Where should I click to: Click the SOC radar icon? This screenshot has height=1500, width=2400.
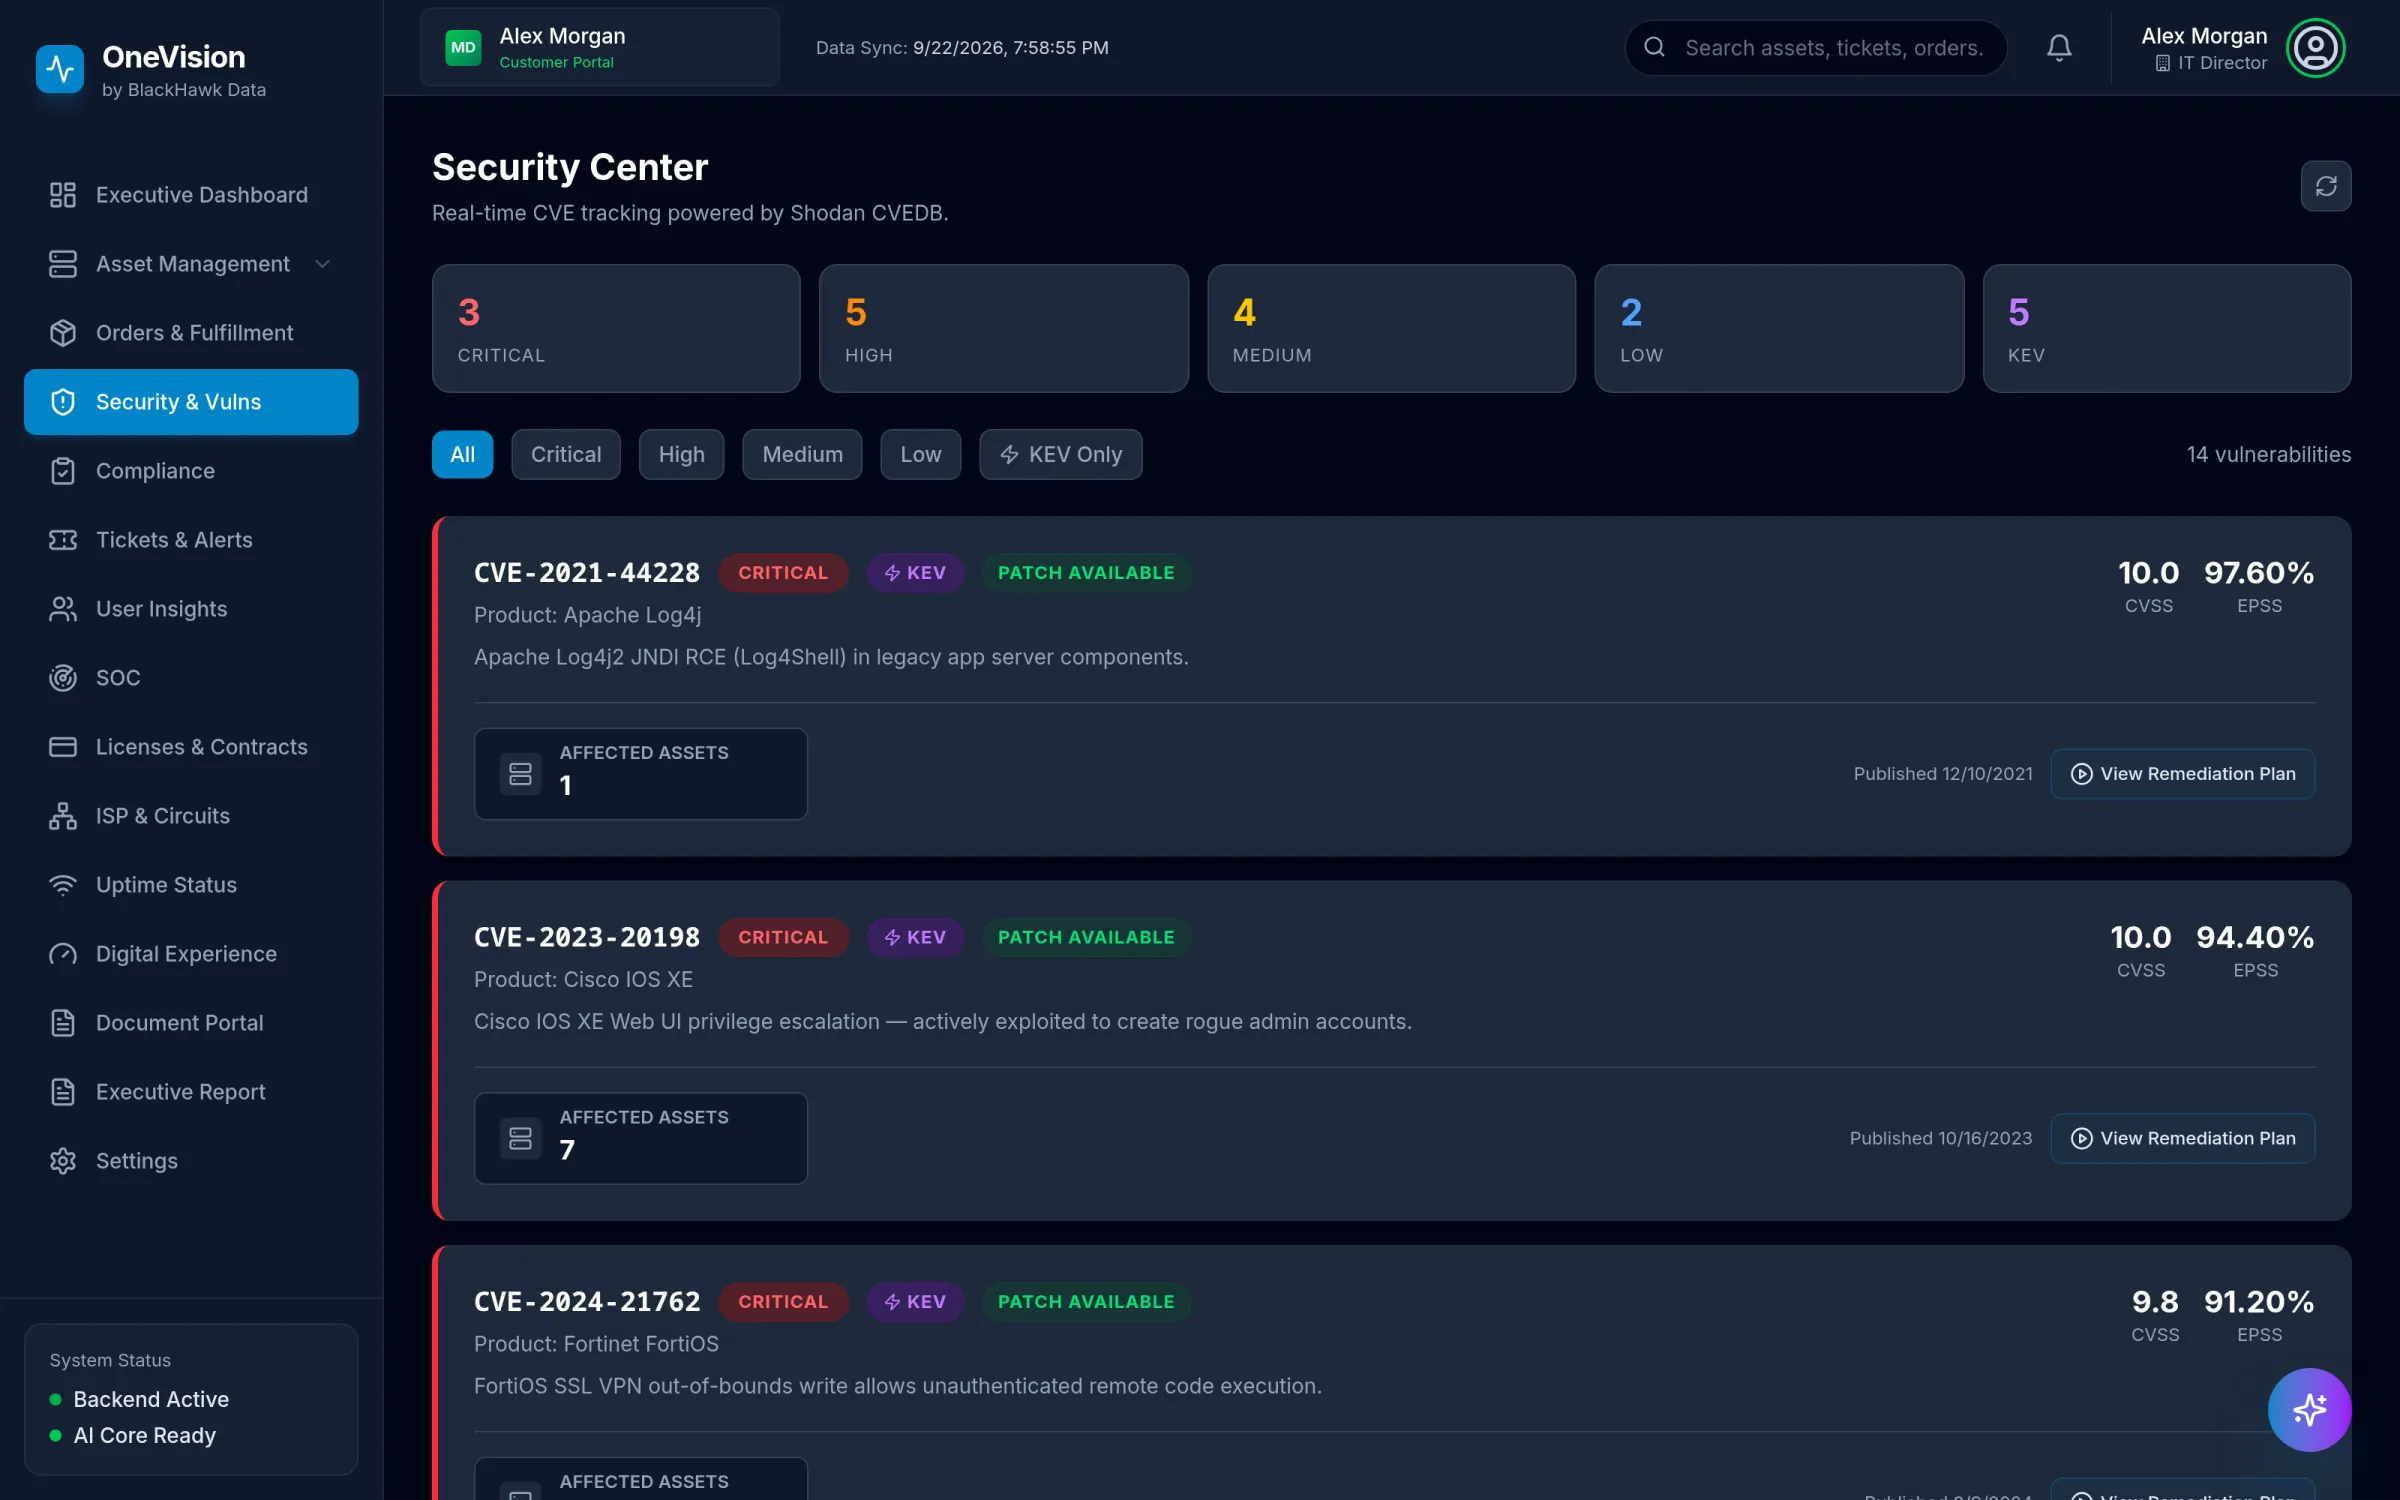click(x=63, y=678)
